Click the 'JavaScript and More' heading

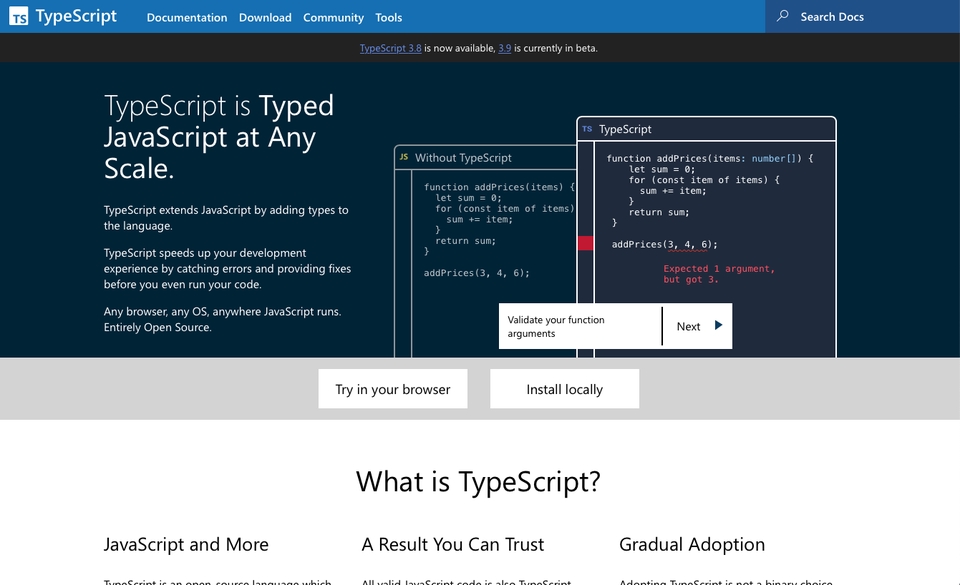(186, 544)
